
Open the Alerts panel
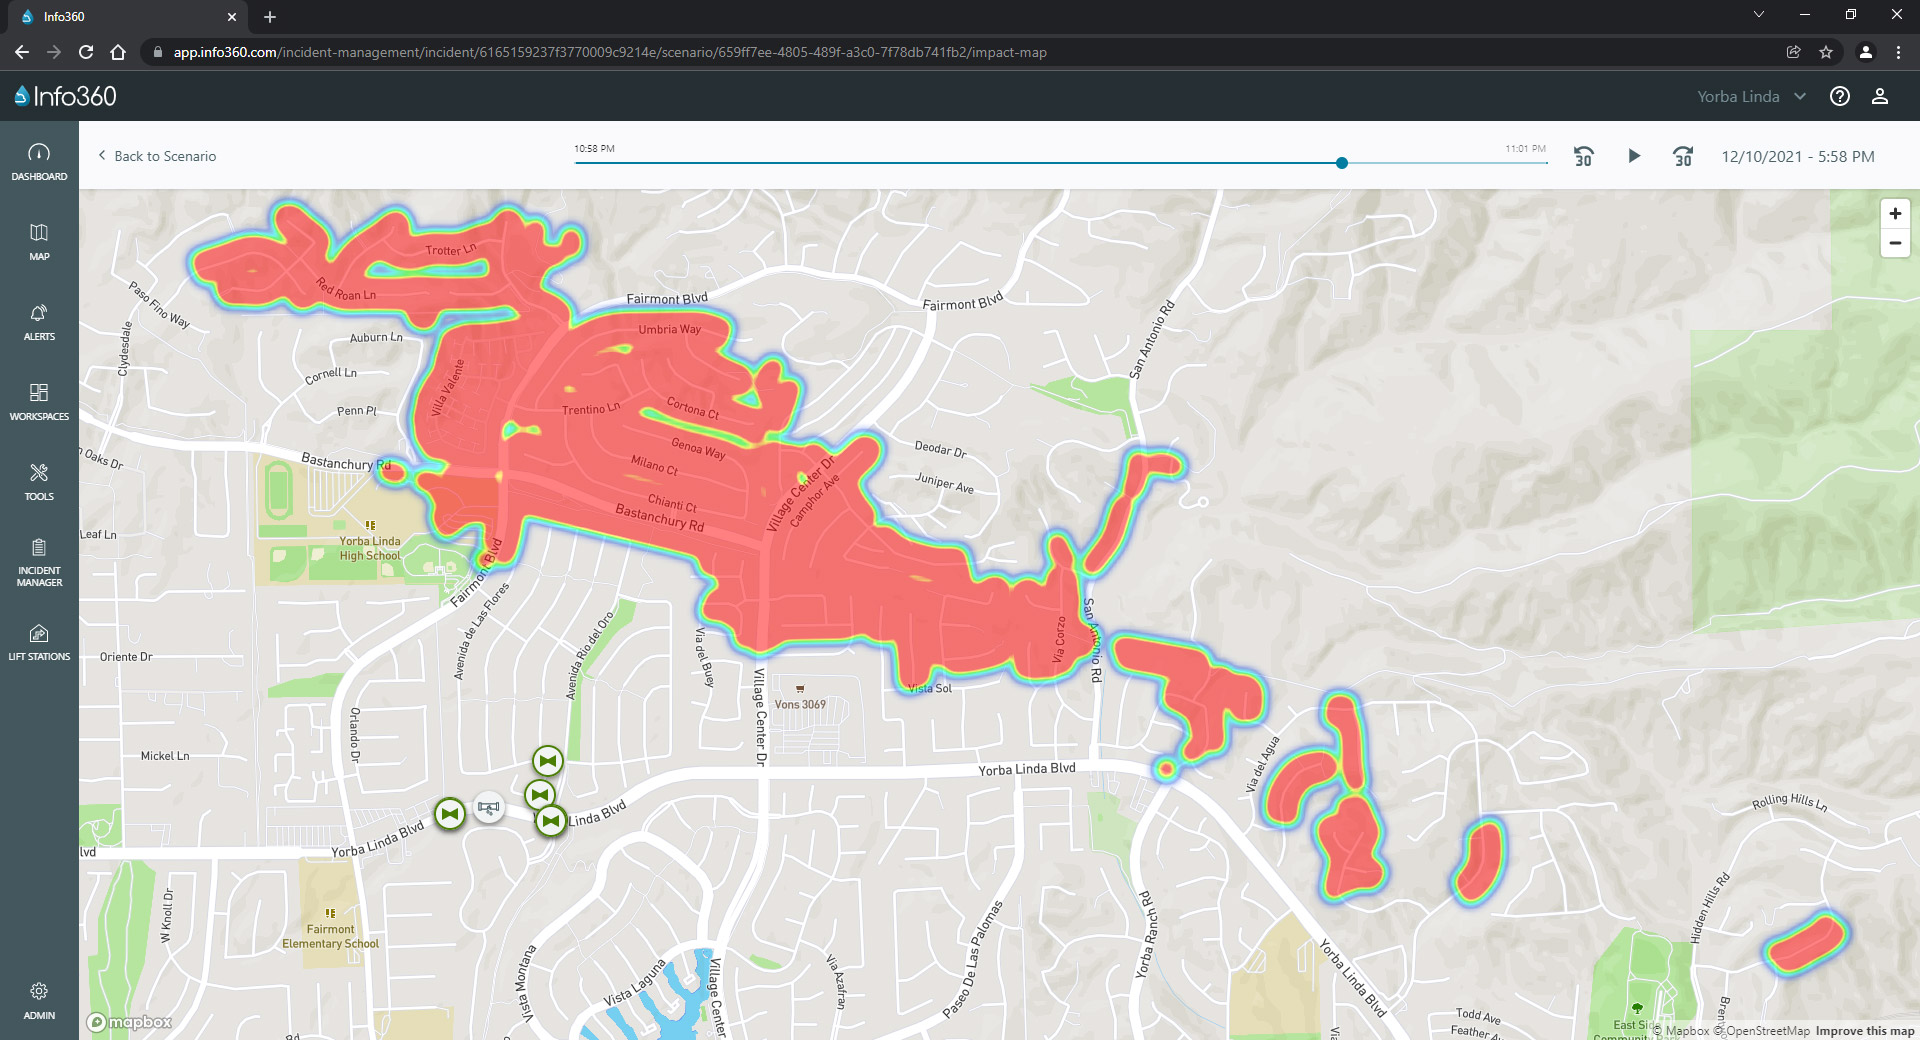pos(39,322)
